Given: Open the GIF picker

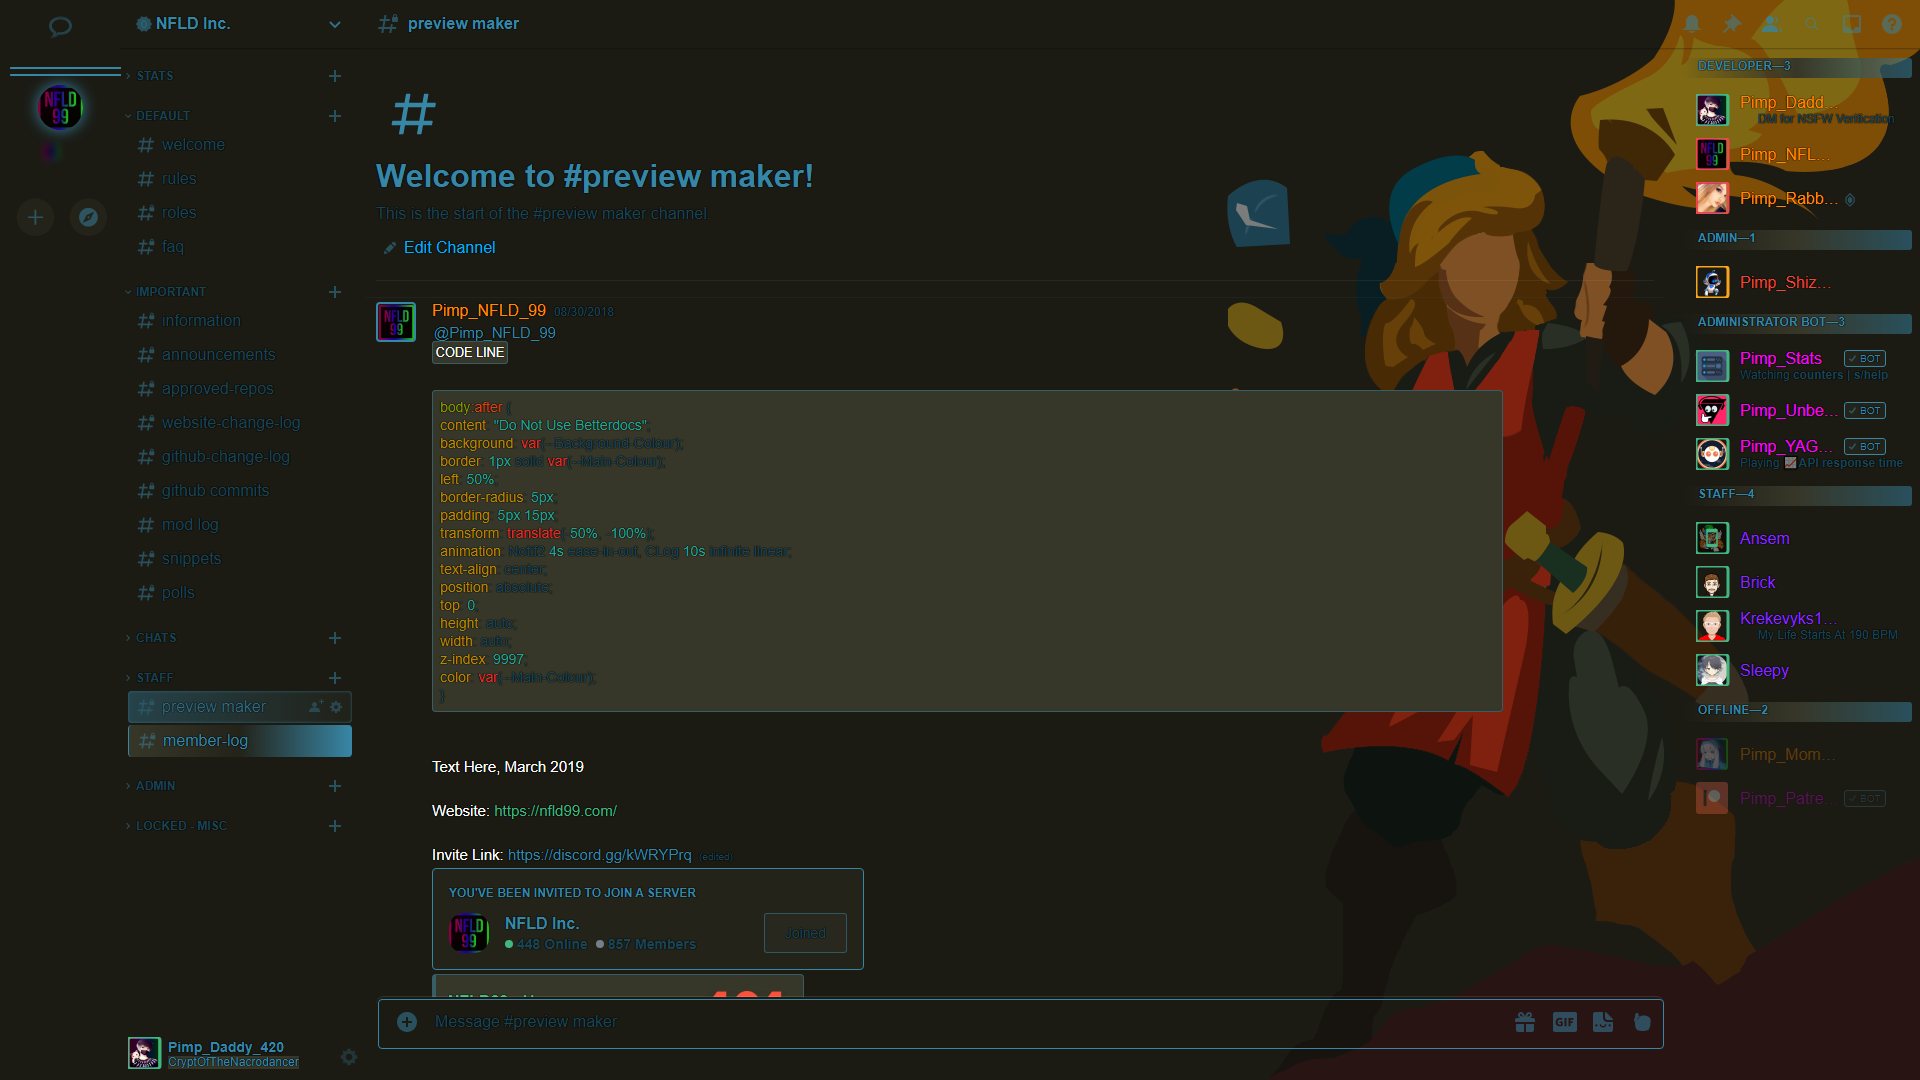Looking at the screenshot, I should click(x=1564, y=1022).
